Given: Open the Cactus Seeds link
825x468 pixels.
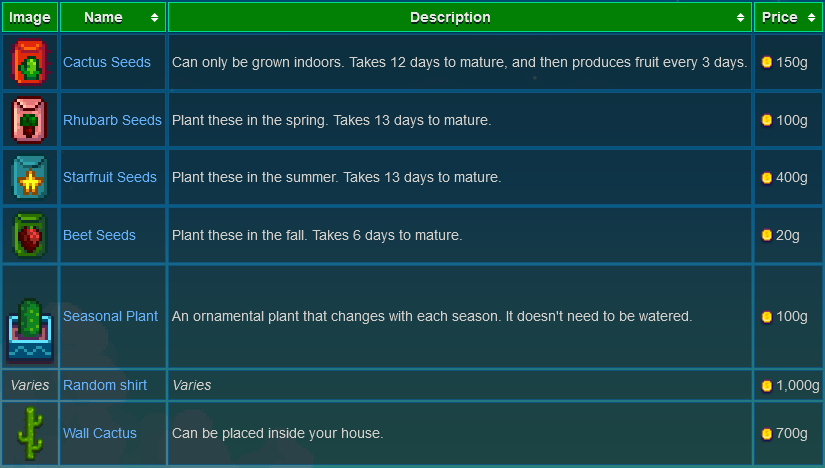Looking at the screenshot, I should tap(107, 62).
